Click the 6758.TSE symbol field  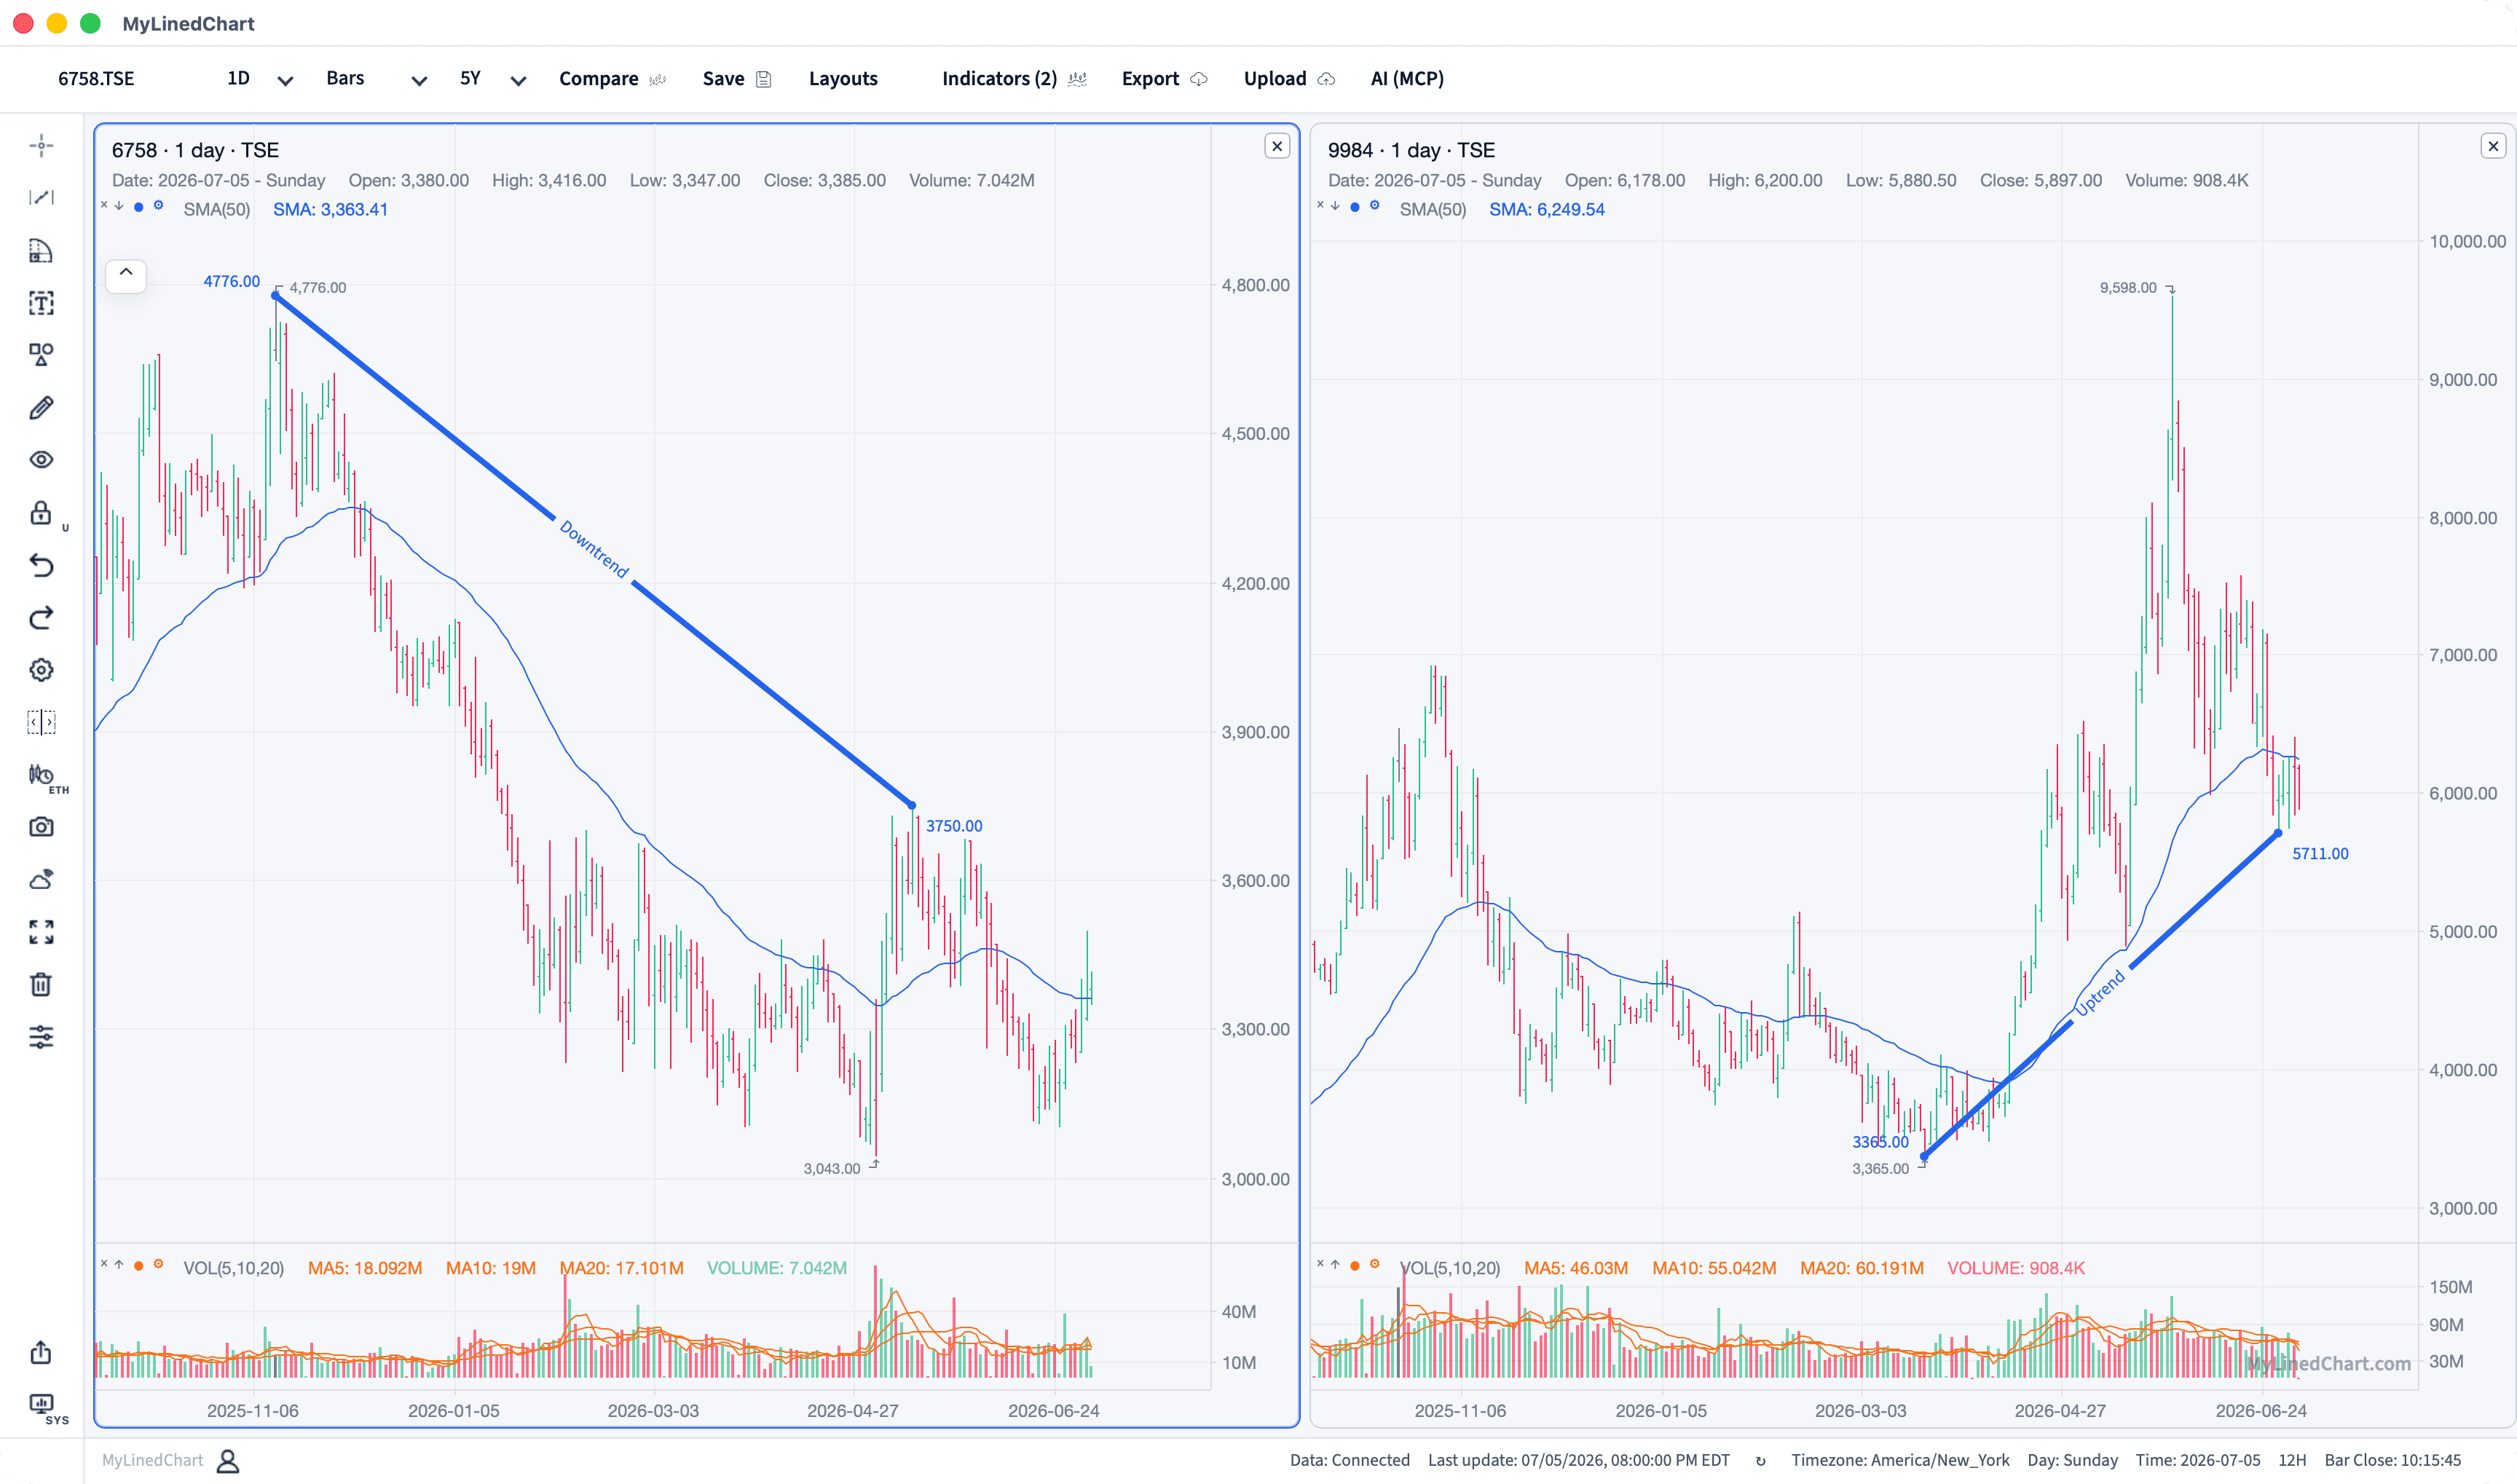pos(96,79)
